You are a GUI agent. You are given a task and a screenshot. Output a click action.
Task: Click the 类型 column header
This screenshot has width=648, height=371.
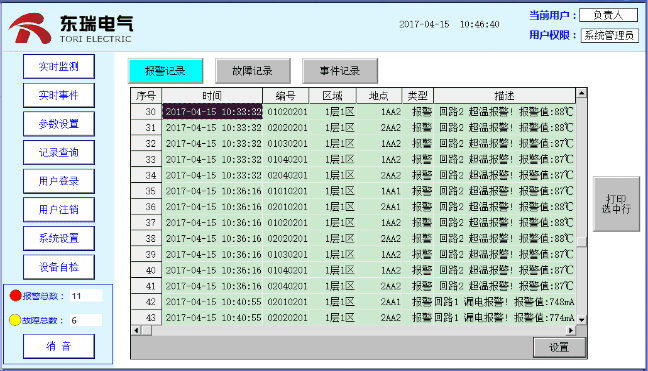(418, 96)
